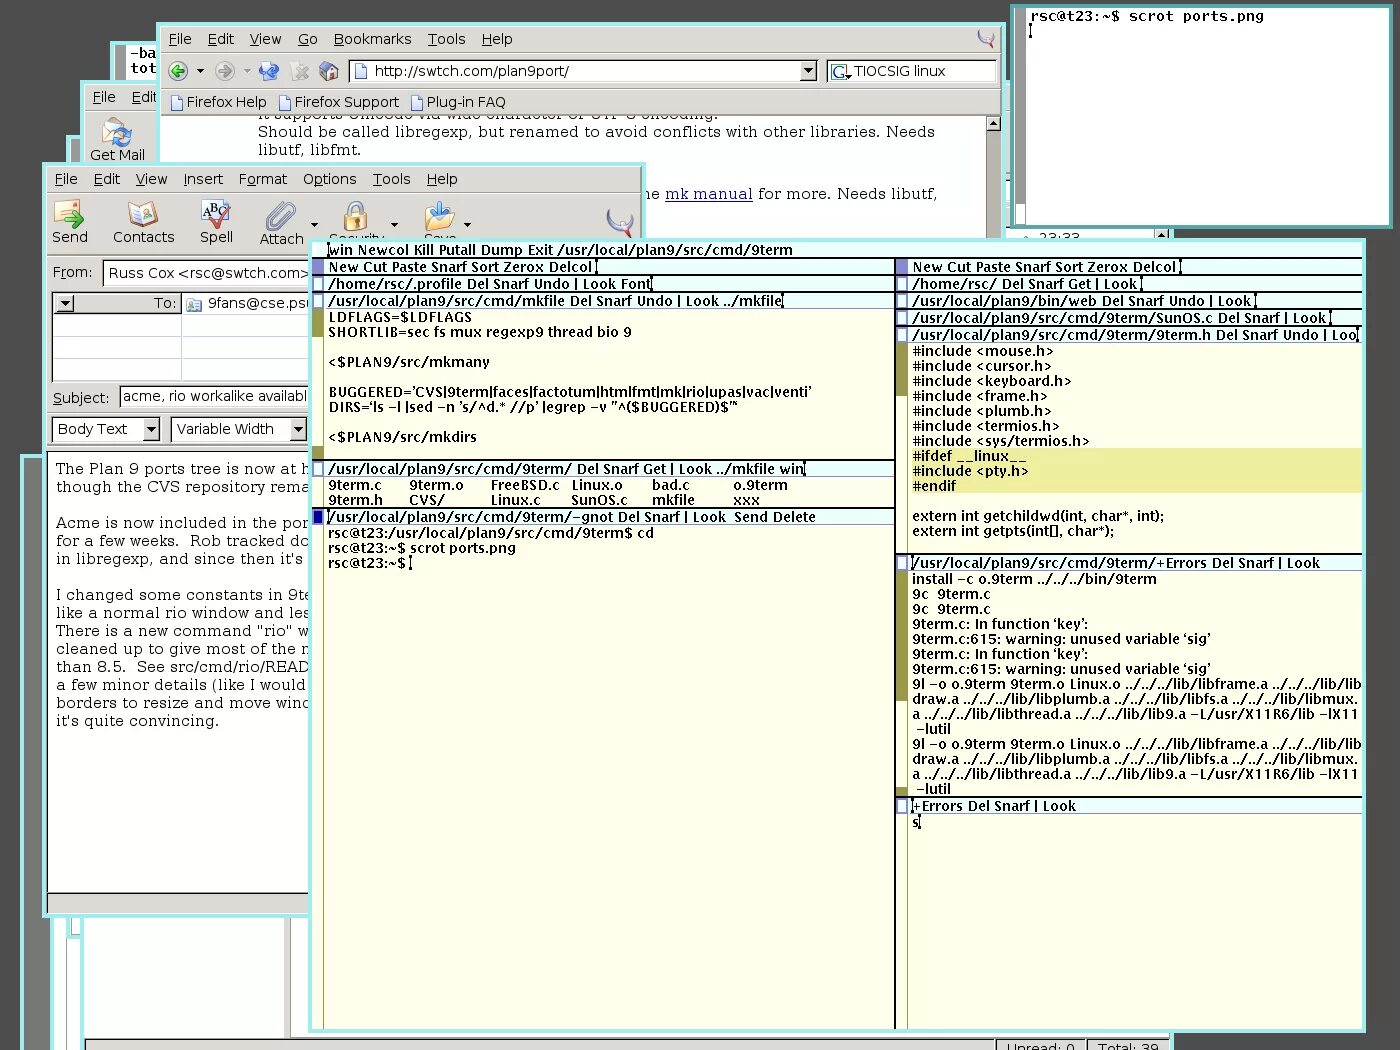Viewport: 1400px width, 1050px height.
Task: Click Delete in the 9term/-gnot tag
Action: 795,517
